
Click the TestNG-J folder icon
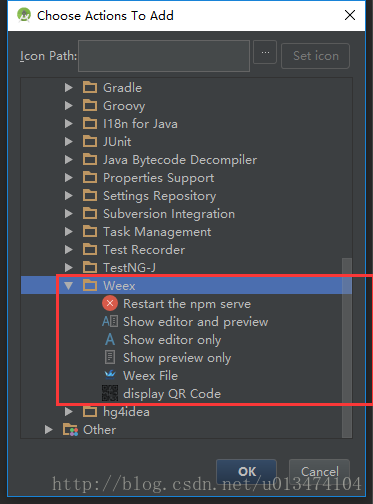point(90,267)
